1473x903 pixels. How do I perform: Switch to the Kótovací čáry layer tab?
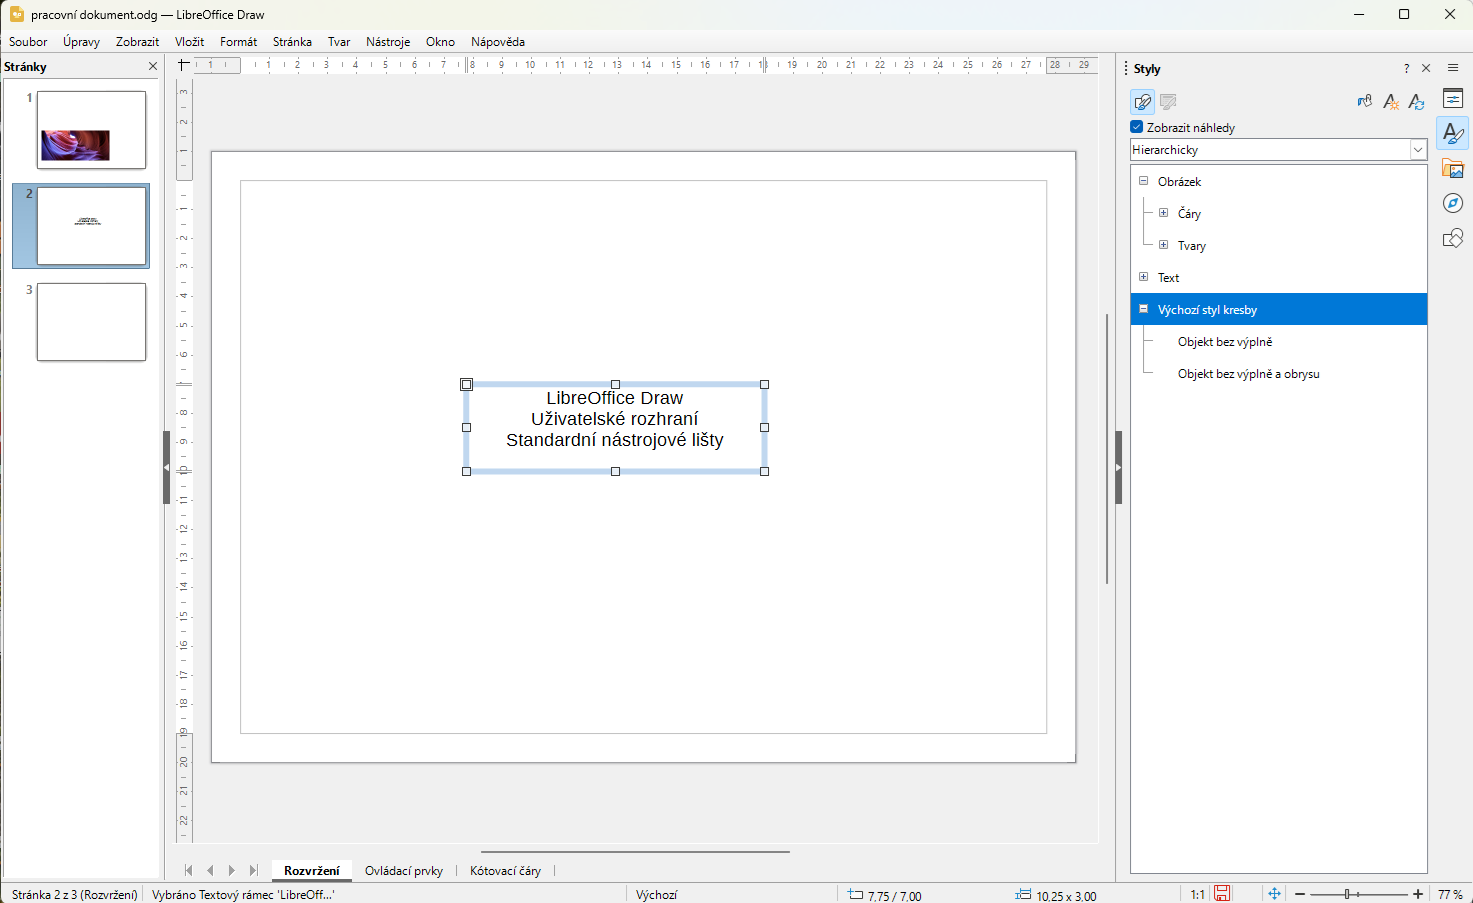[x=505, y=871]
